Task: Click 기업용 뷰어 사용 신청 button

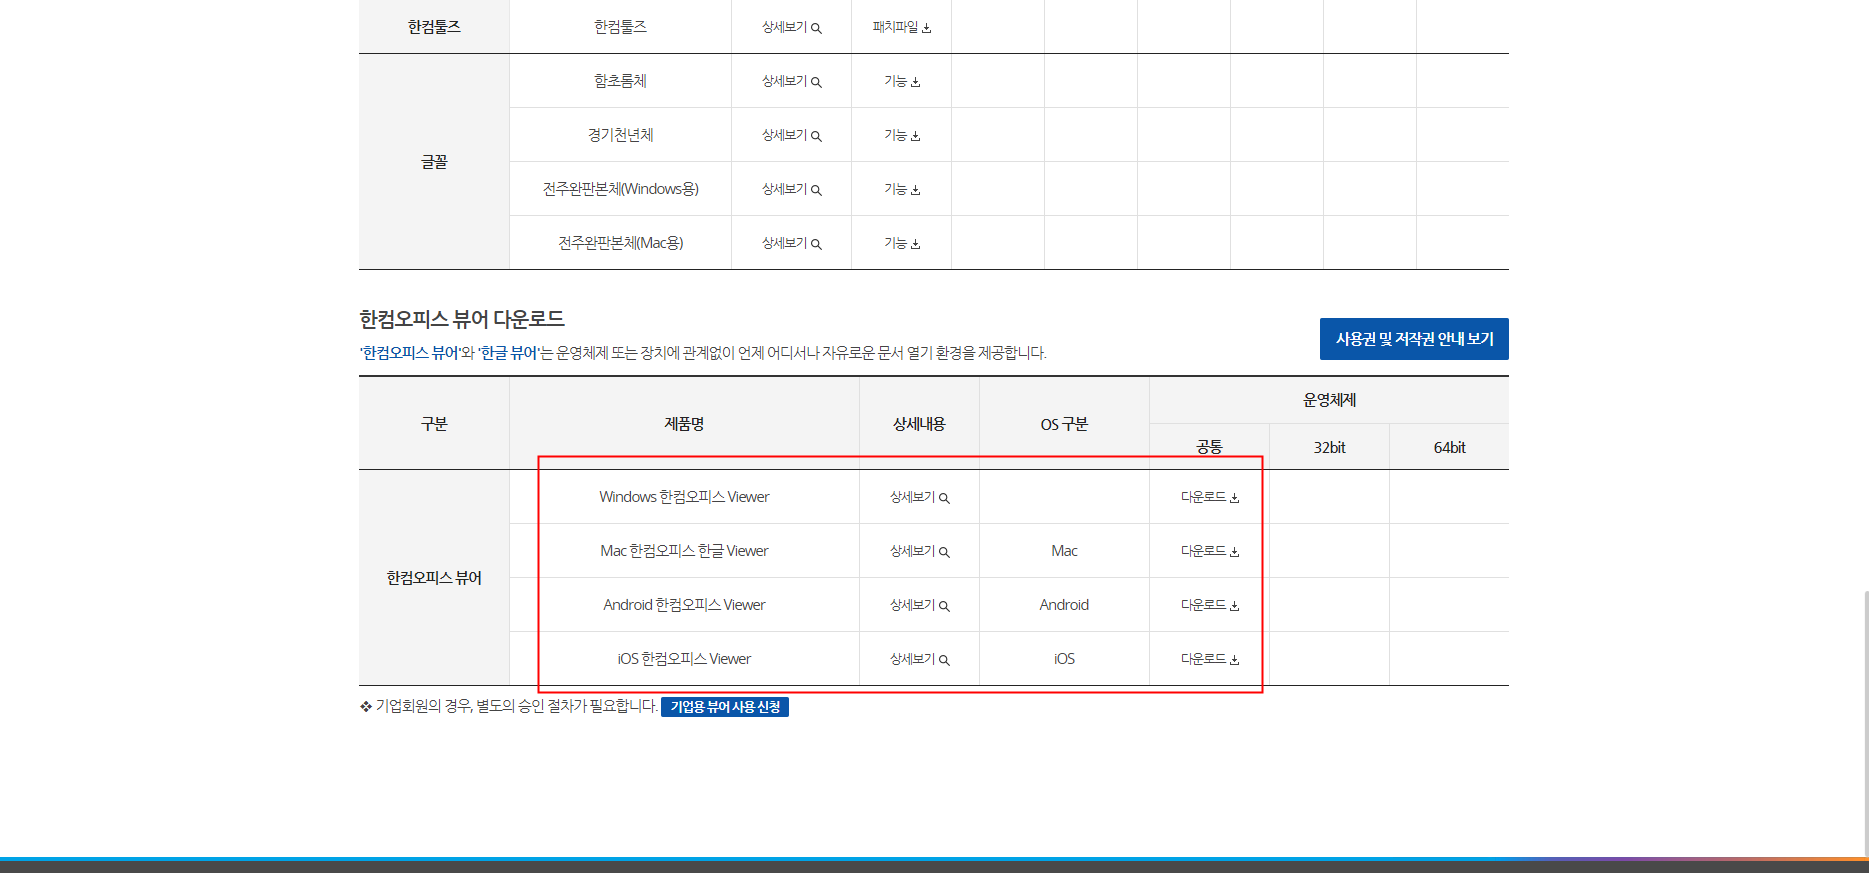Action: [x=725, y=707]
